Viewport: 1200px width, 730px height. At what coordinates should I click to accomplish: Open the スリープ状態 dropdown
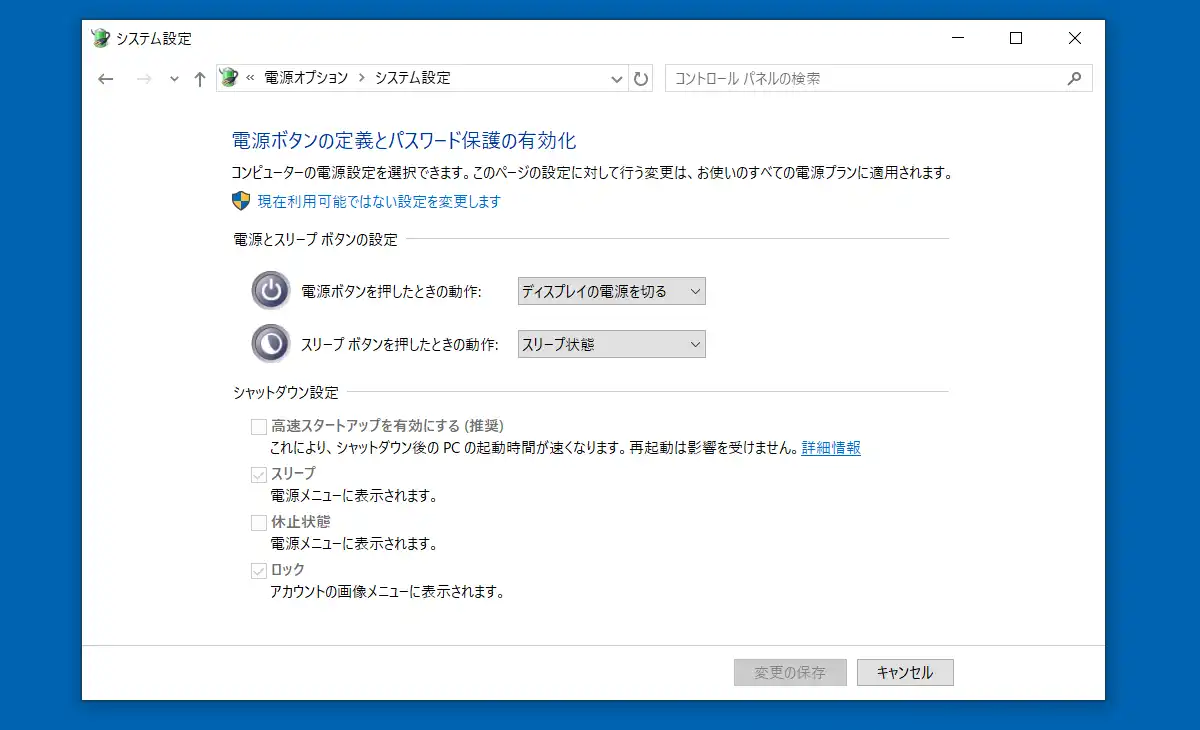(611, 344)
